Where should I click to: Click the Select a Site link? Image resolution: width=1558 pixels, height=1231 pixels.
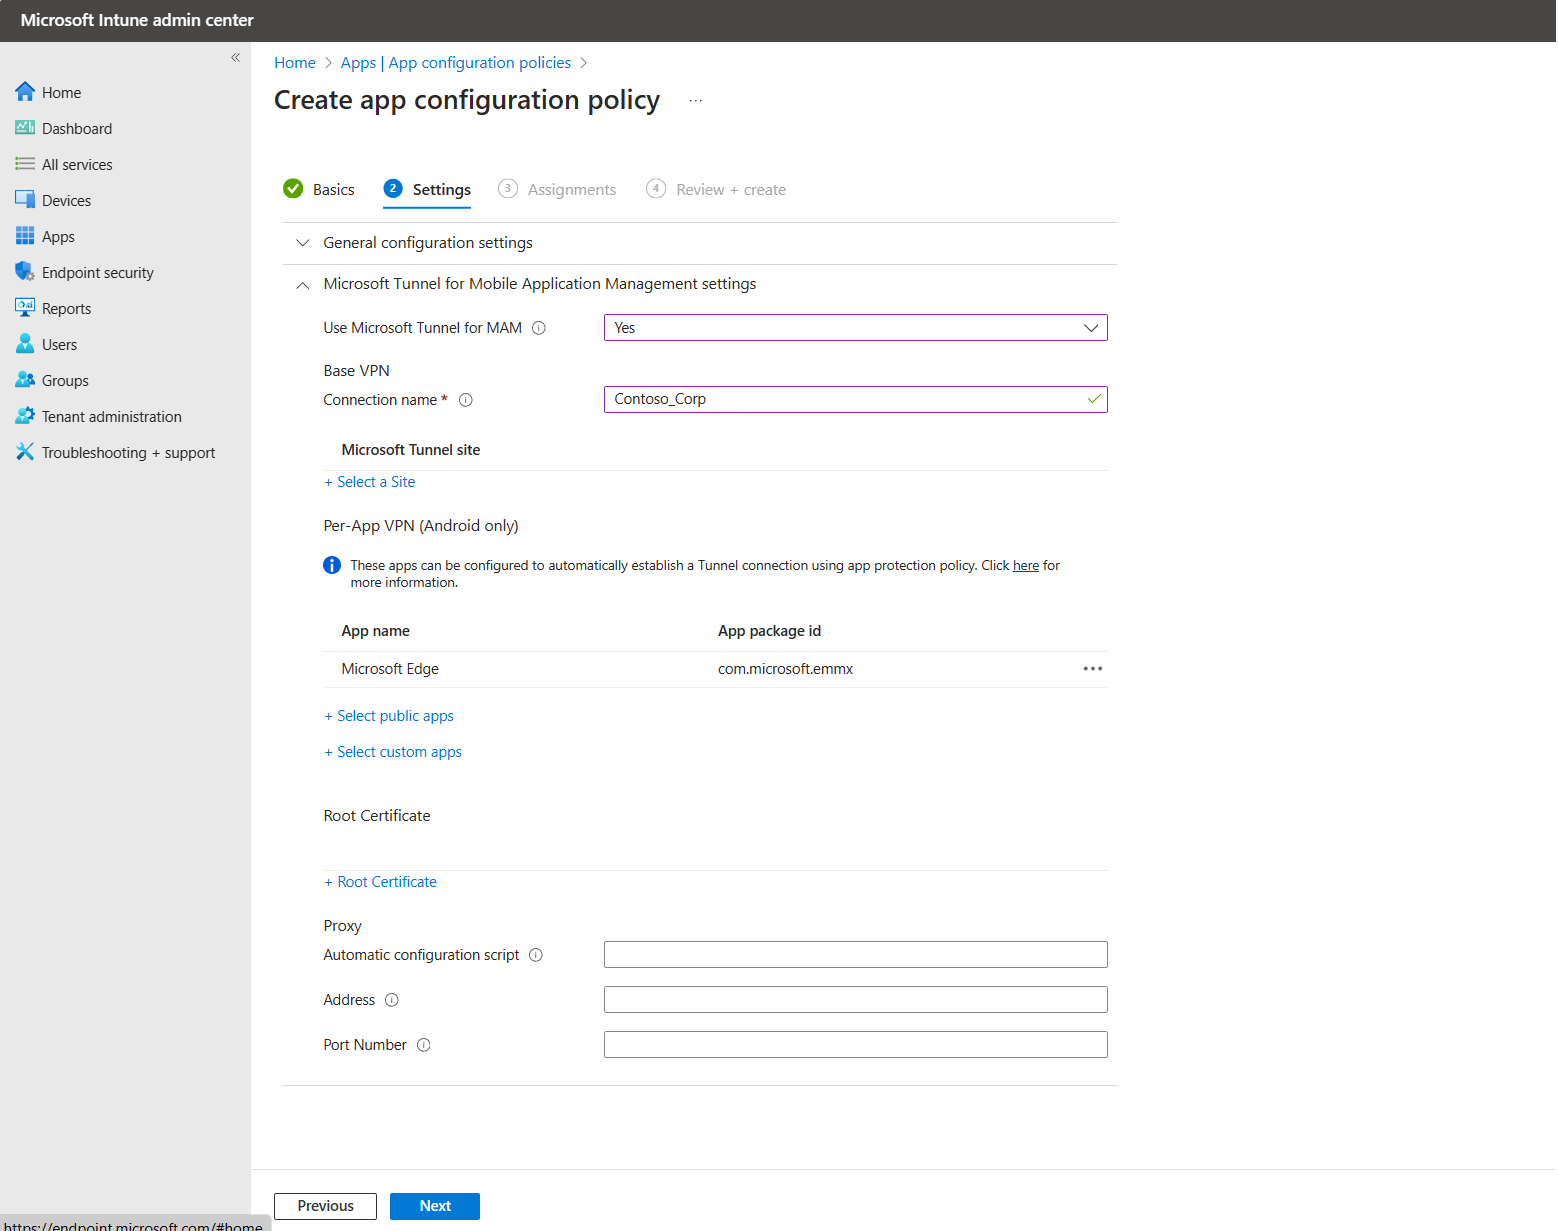tap(370, 481)
